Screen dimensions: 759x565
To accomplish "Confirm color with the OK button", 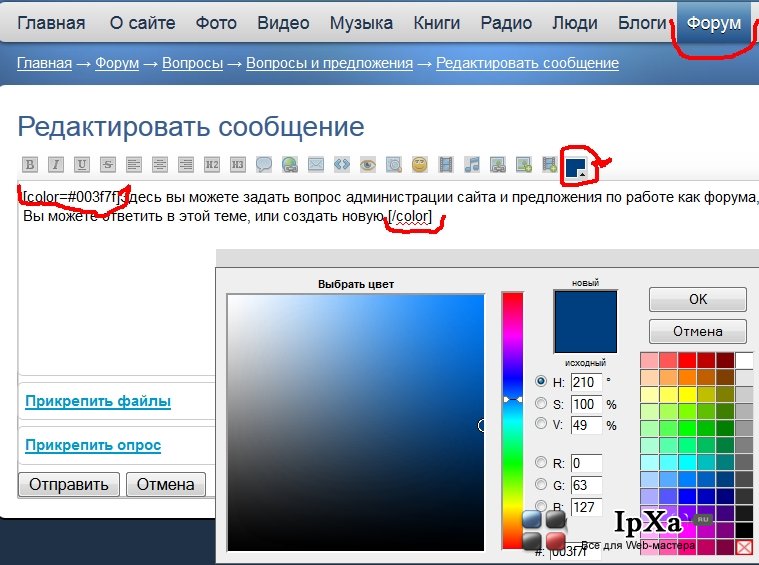I will (698, 299).
